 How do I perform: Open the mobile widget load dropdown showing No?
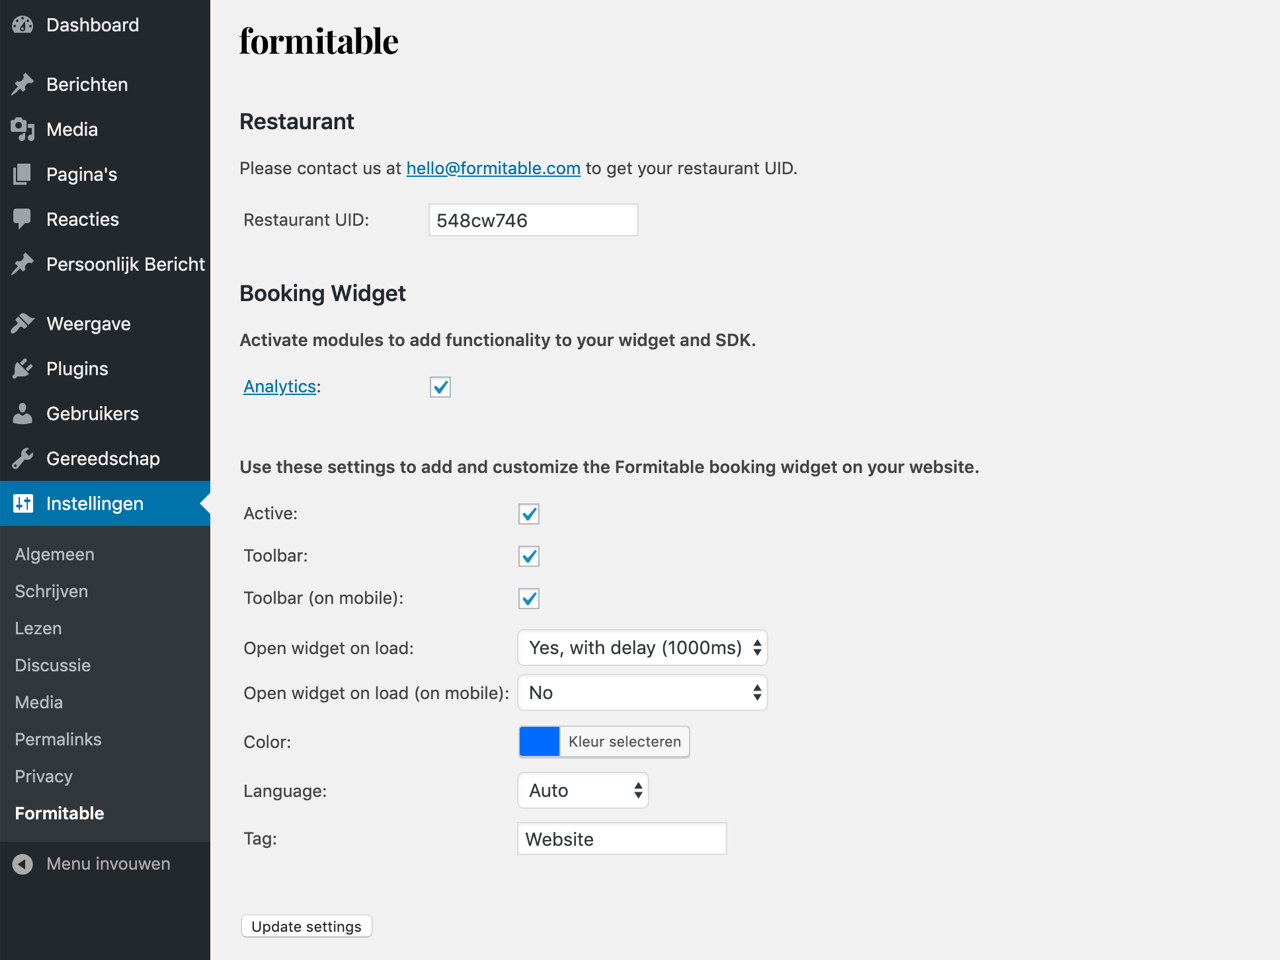pyautogui.click(x=642, y=693)
